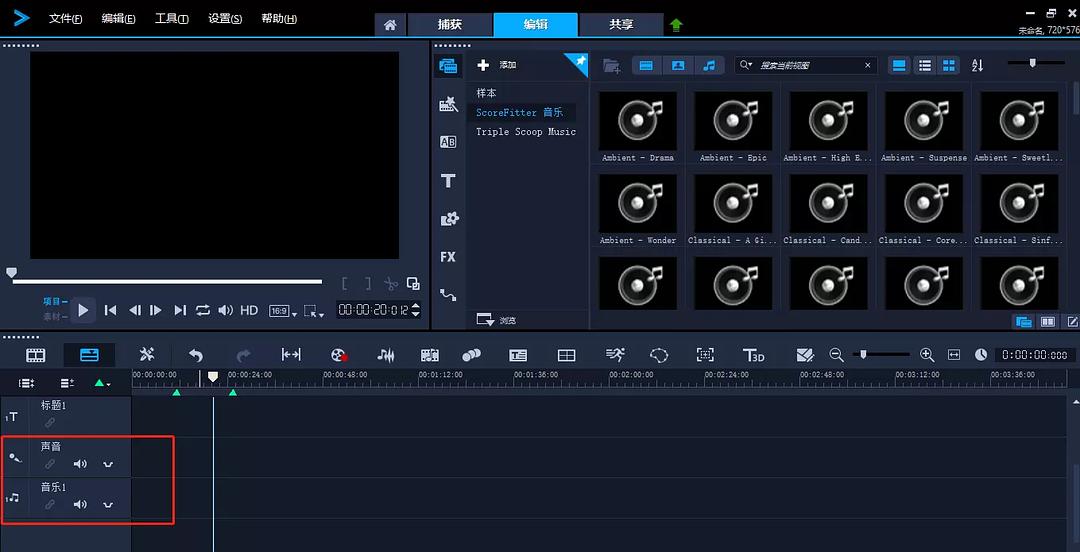Screen dimensions: 1080x552
Task: Open the Record/Capture option icon
Action: pos(339,355)
